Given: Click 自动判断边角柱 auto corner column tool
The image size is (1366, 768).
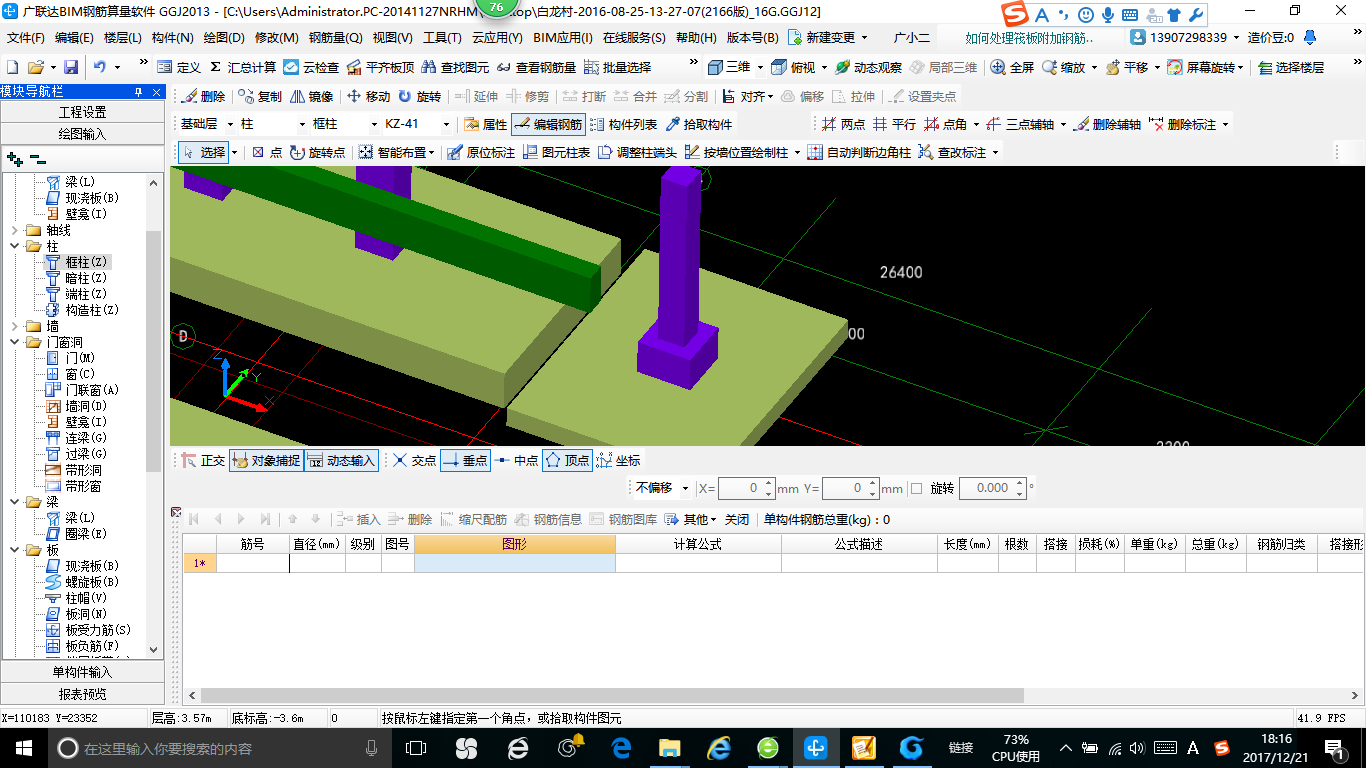Looking at the screenshot, I should [x=859, y=152].
